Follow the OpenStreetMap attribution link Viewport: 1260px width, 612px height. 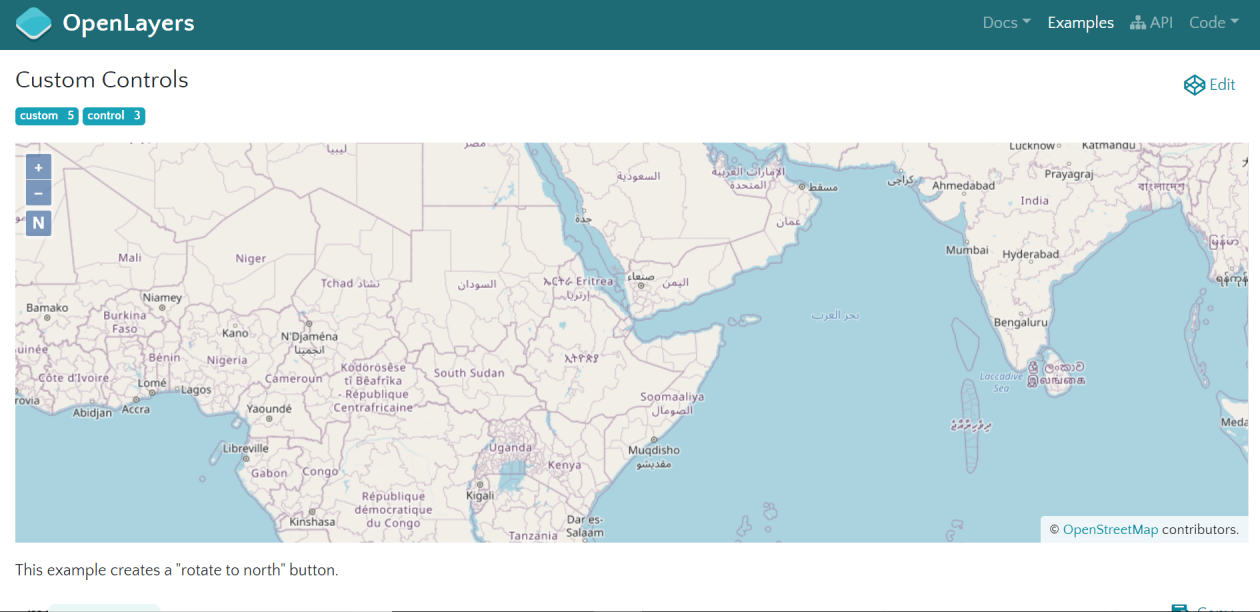coord(1111,529)
